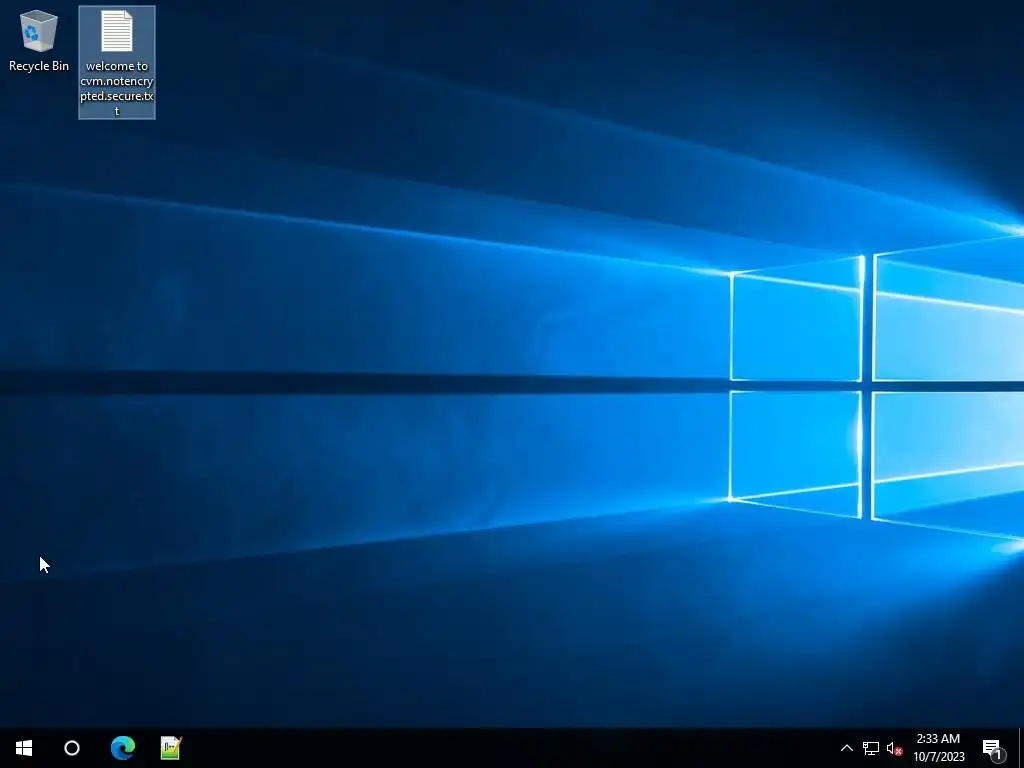The image size is (1024, 768).
Task: Click the muted volume speaker icon
Action: (x=894, y=748)
